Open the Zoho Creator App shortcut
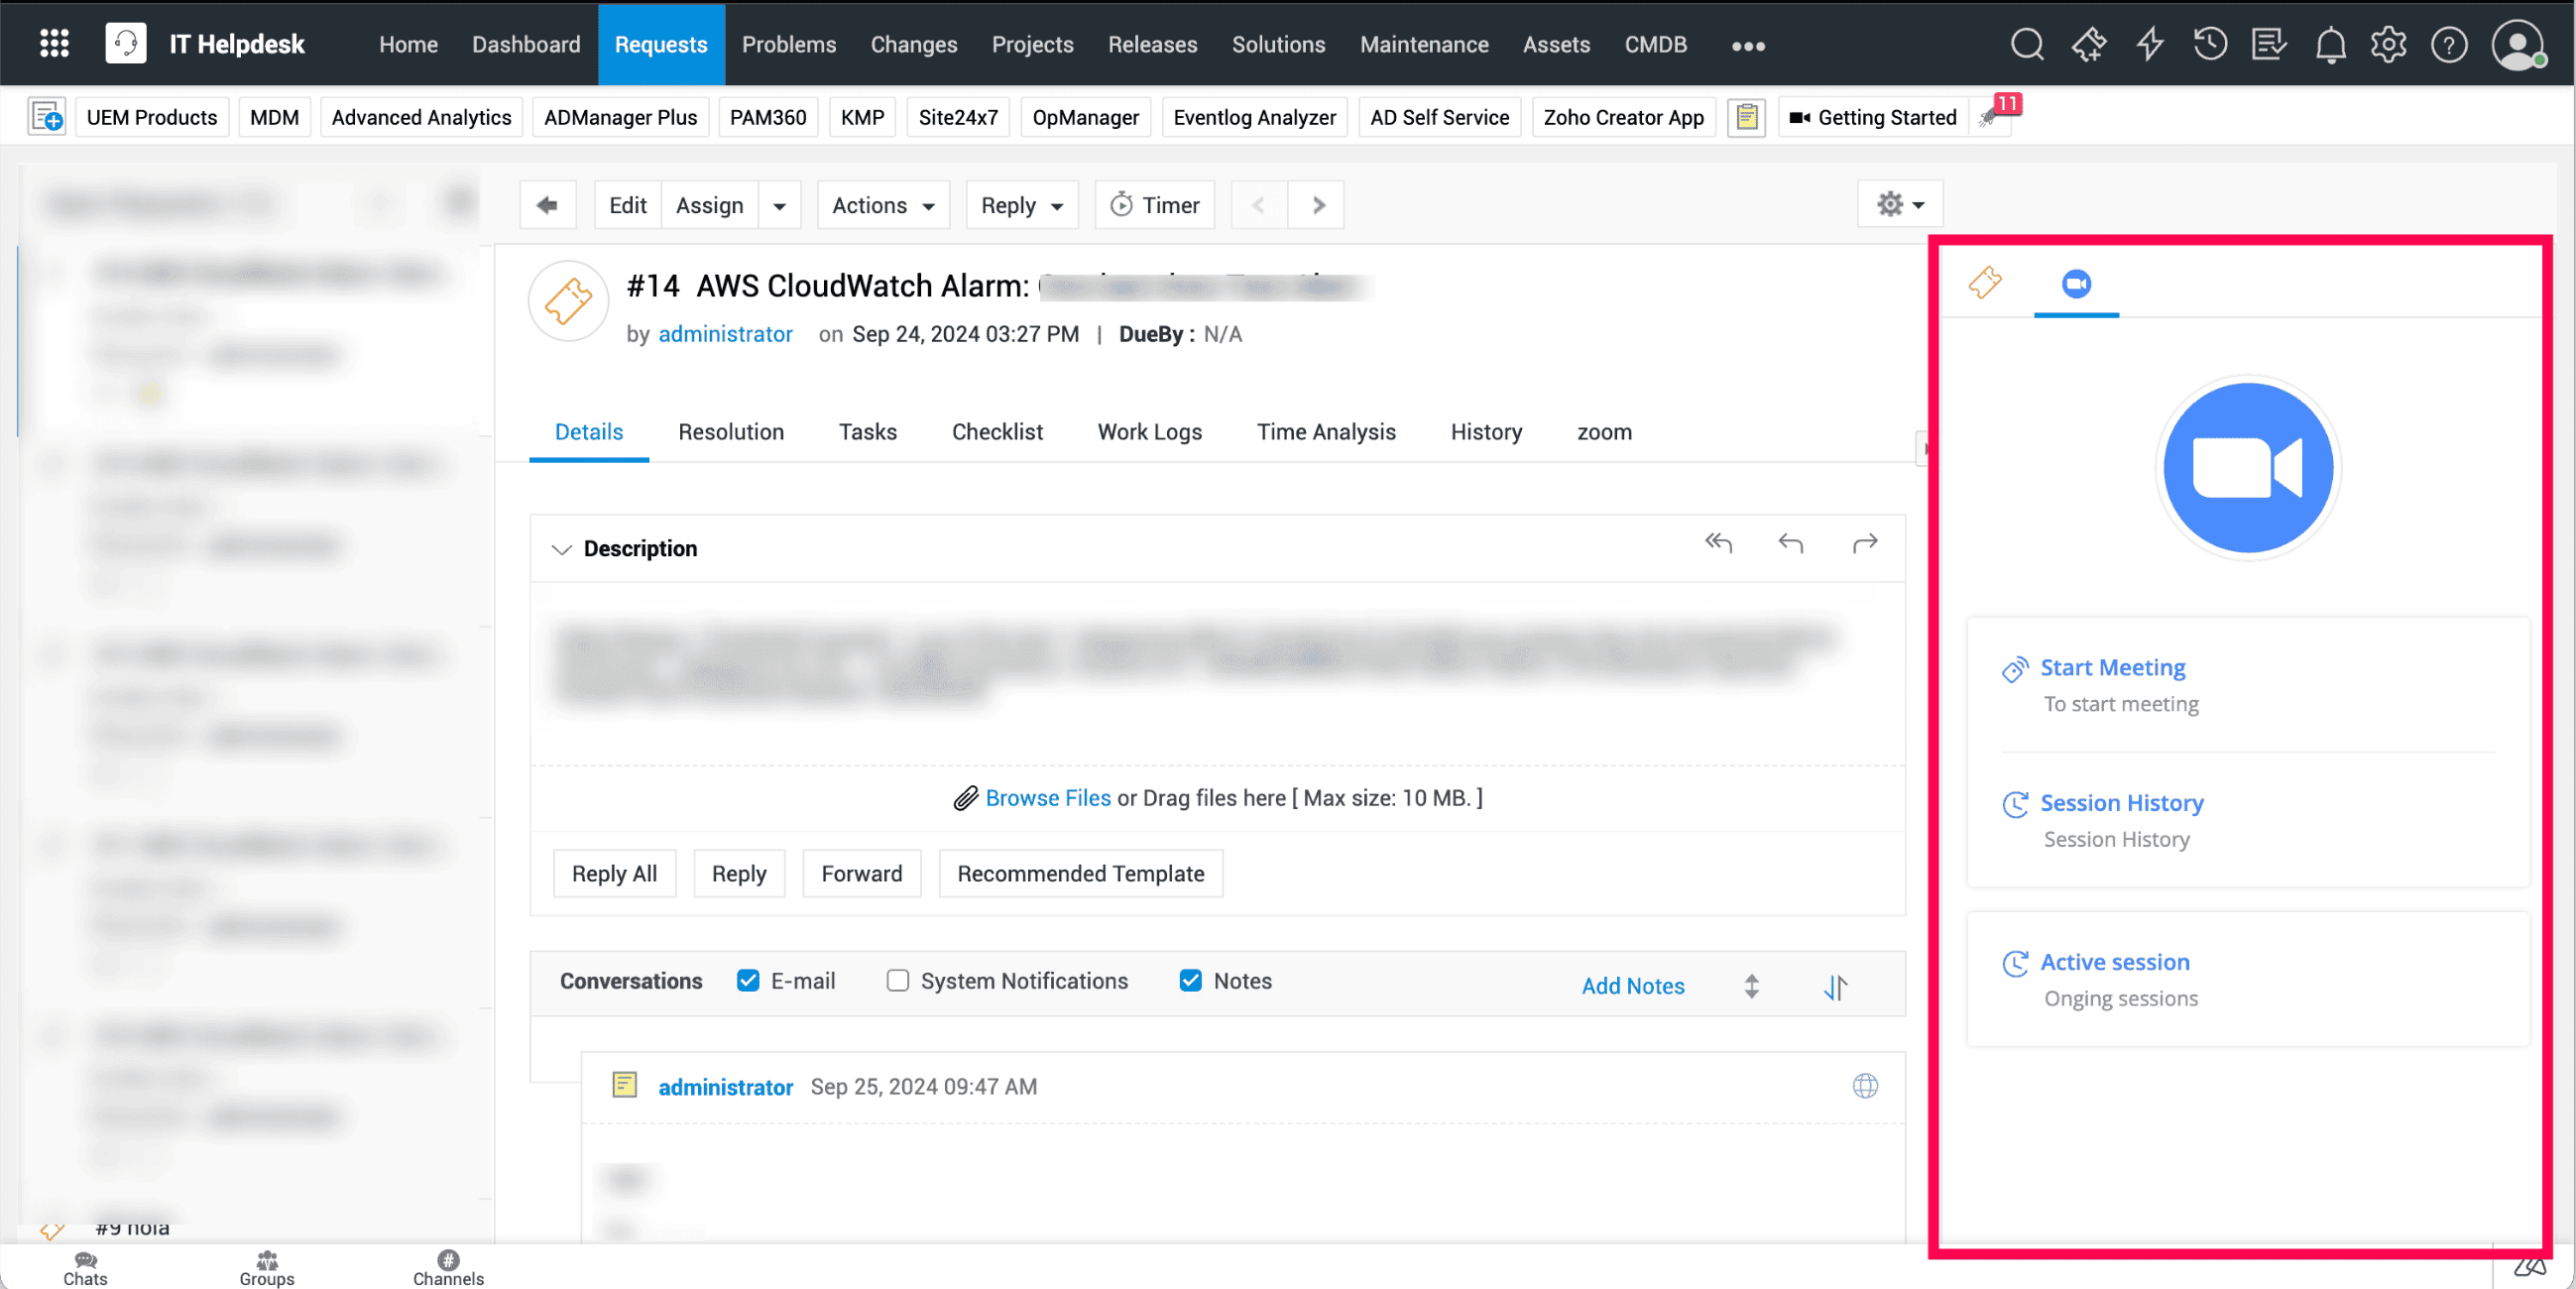The width and height of the screenshot is (2576, 1289). click(1623, 117)
